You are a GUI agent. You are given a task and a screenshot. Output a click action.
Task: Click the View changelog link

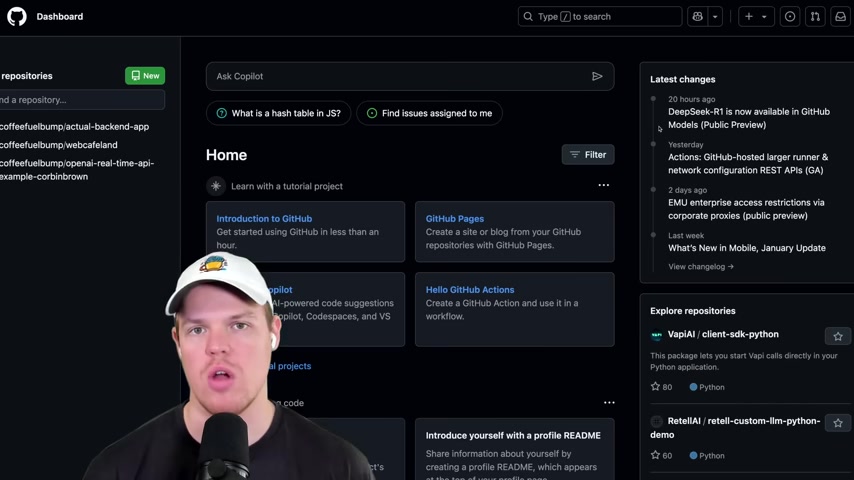701,266
